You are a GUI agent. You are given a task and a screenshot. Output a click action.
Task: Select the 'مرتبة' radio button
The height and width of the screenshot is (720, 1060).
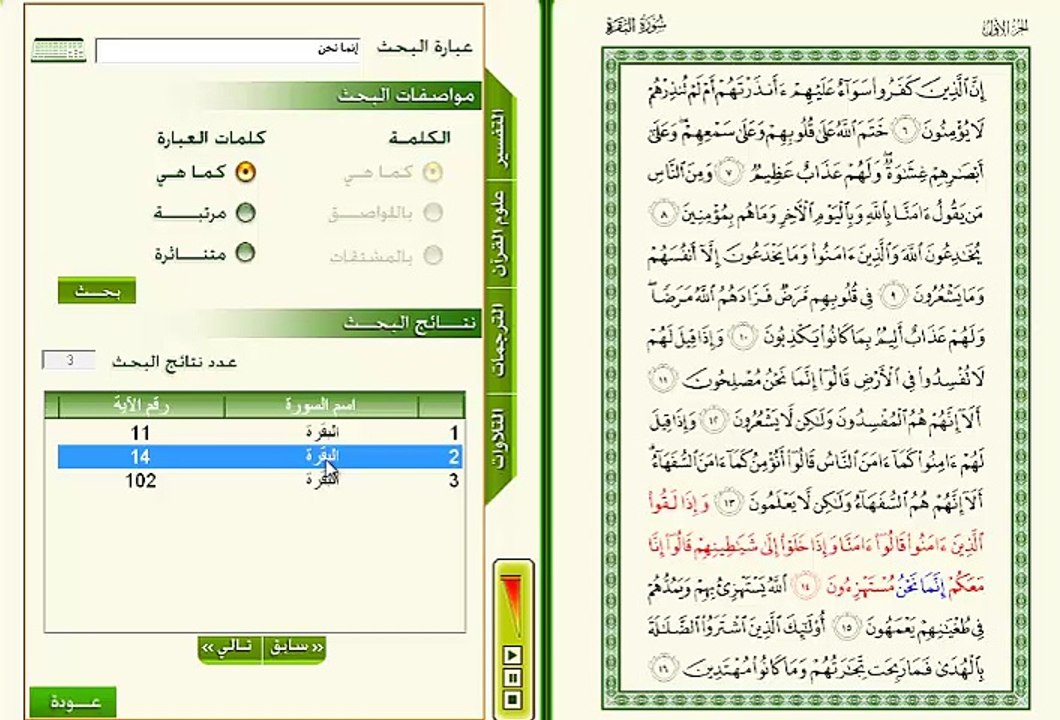(x=245, y=213)
